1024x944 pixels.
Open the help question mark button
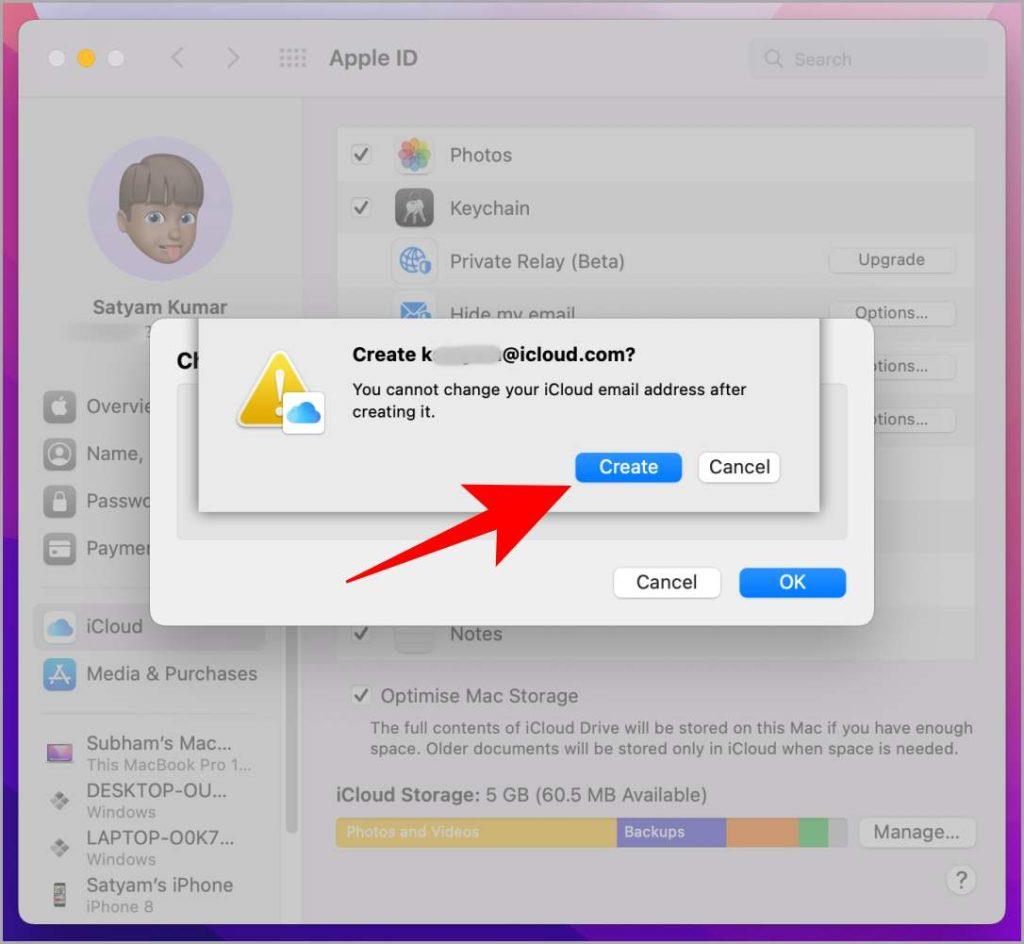point(961,879)
